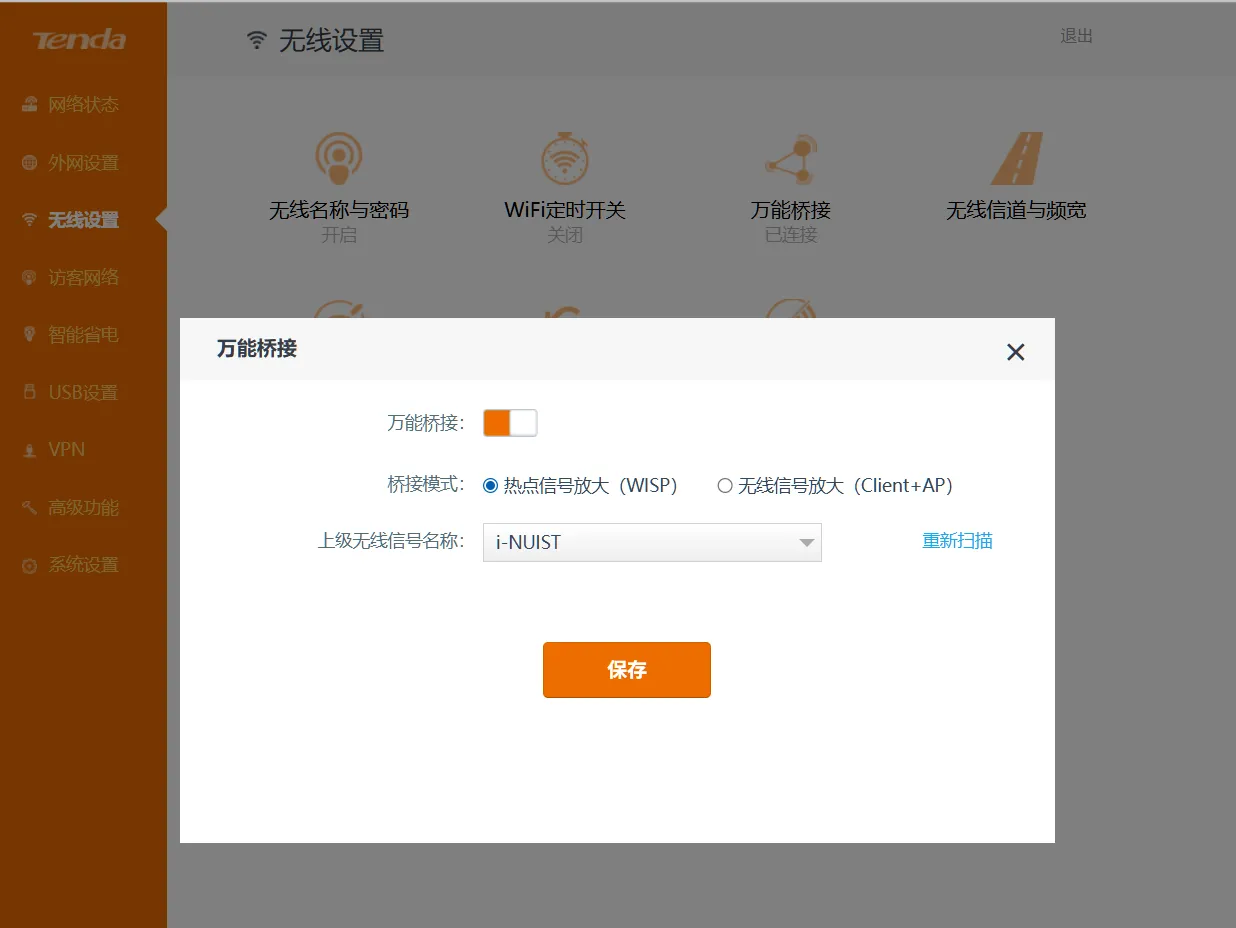The height and width of the screenshot is (928, 1236).
Task: Open the WiFi定时开关 timer icon
Action: [565, 159]
